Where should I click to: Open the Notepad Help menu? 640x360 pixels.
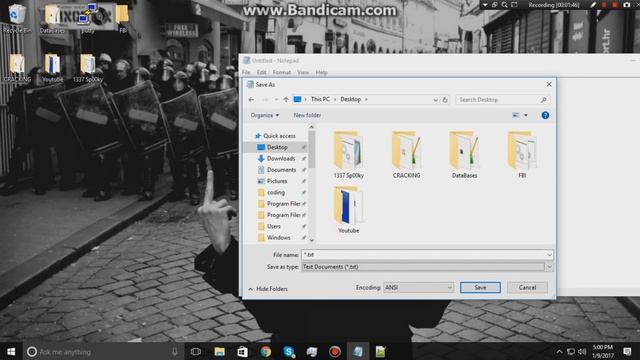click(322, 72)
